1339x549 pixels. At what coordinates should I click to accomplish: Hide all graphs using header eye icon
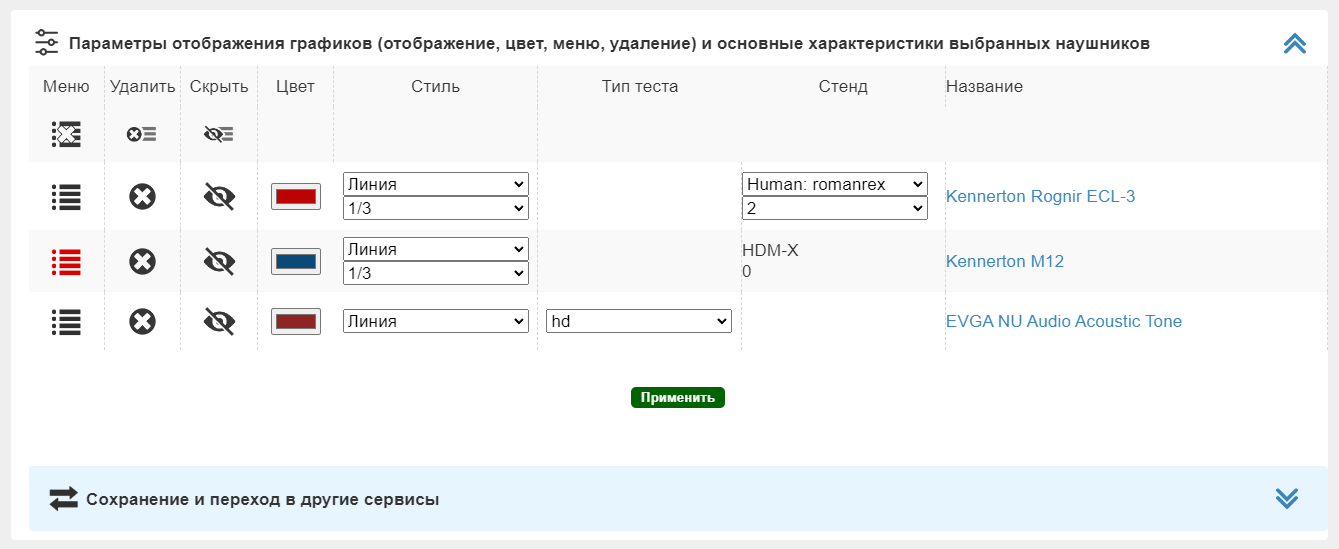pos(219,134)
